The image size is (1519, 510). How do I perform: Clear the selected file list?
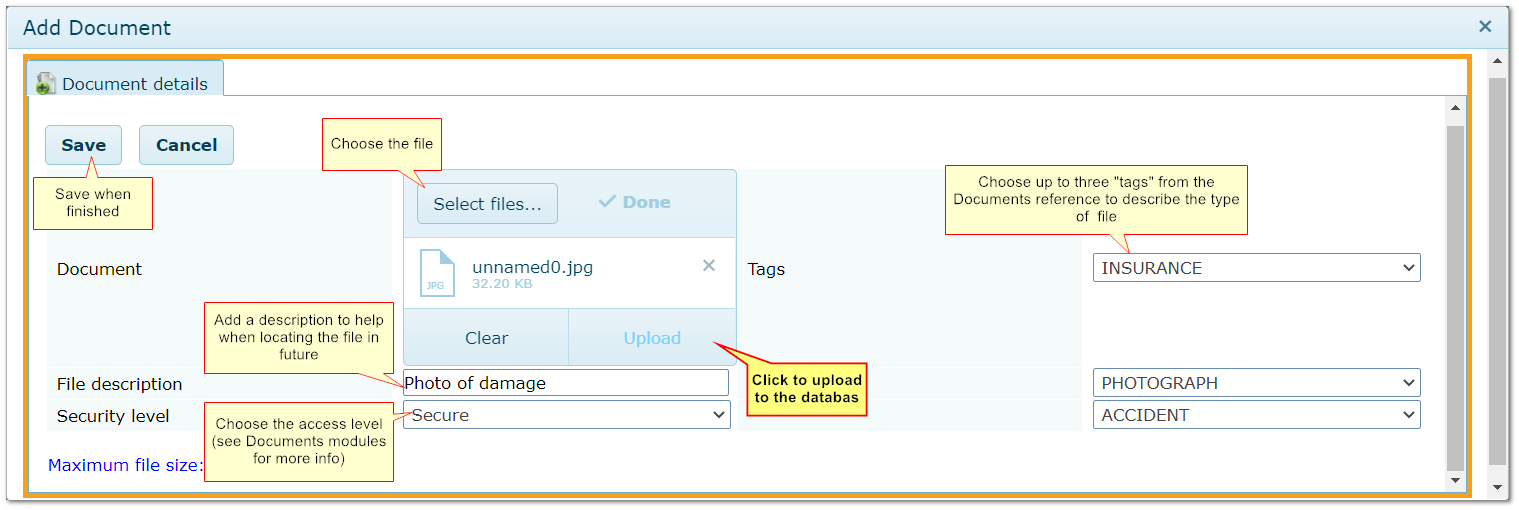[486, 338]
